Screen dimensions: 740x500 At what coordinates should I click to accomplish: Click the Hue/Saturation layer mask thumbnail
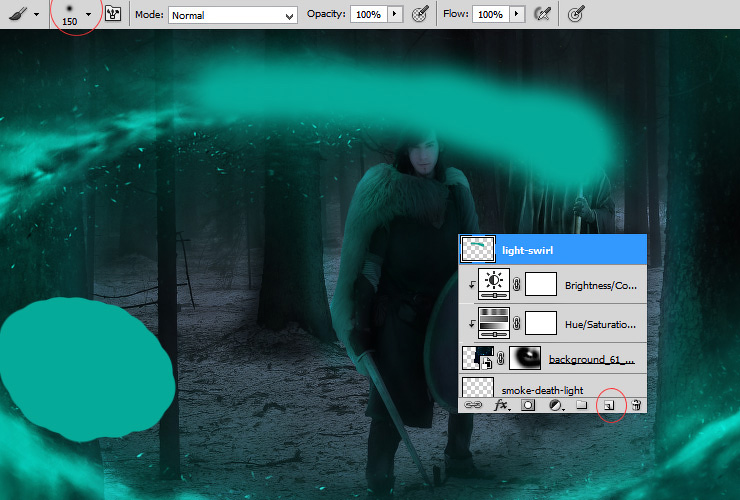(x=541, y=323)
